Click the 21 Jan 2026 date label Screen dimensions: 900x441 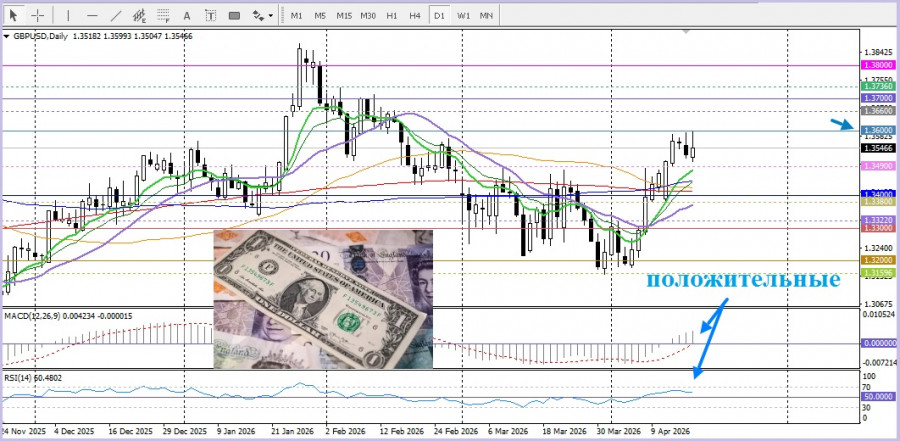[292, 430]
